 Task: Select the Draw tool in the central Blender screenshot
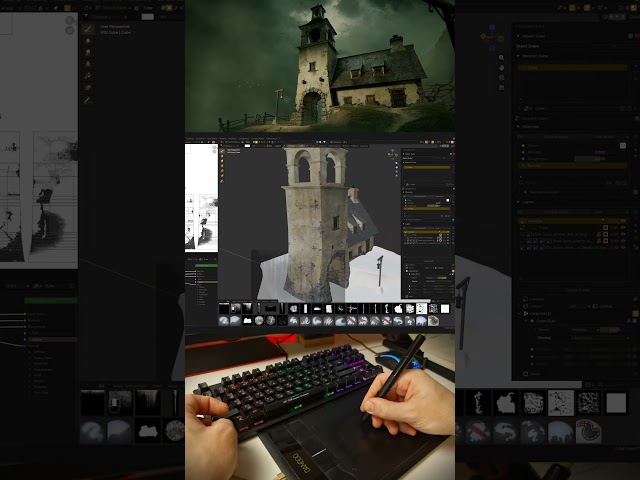click(x=222, y=151)
